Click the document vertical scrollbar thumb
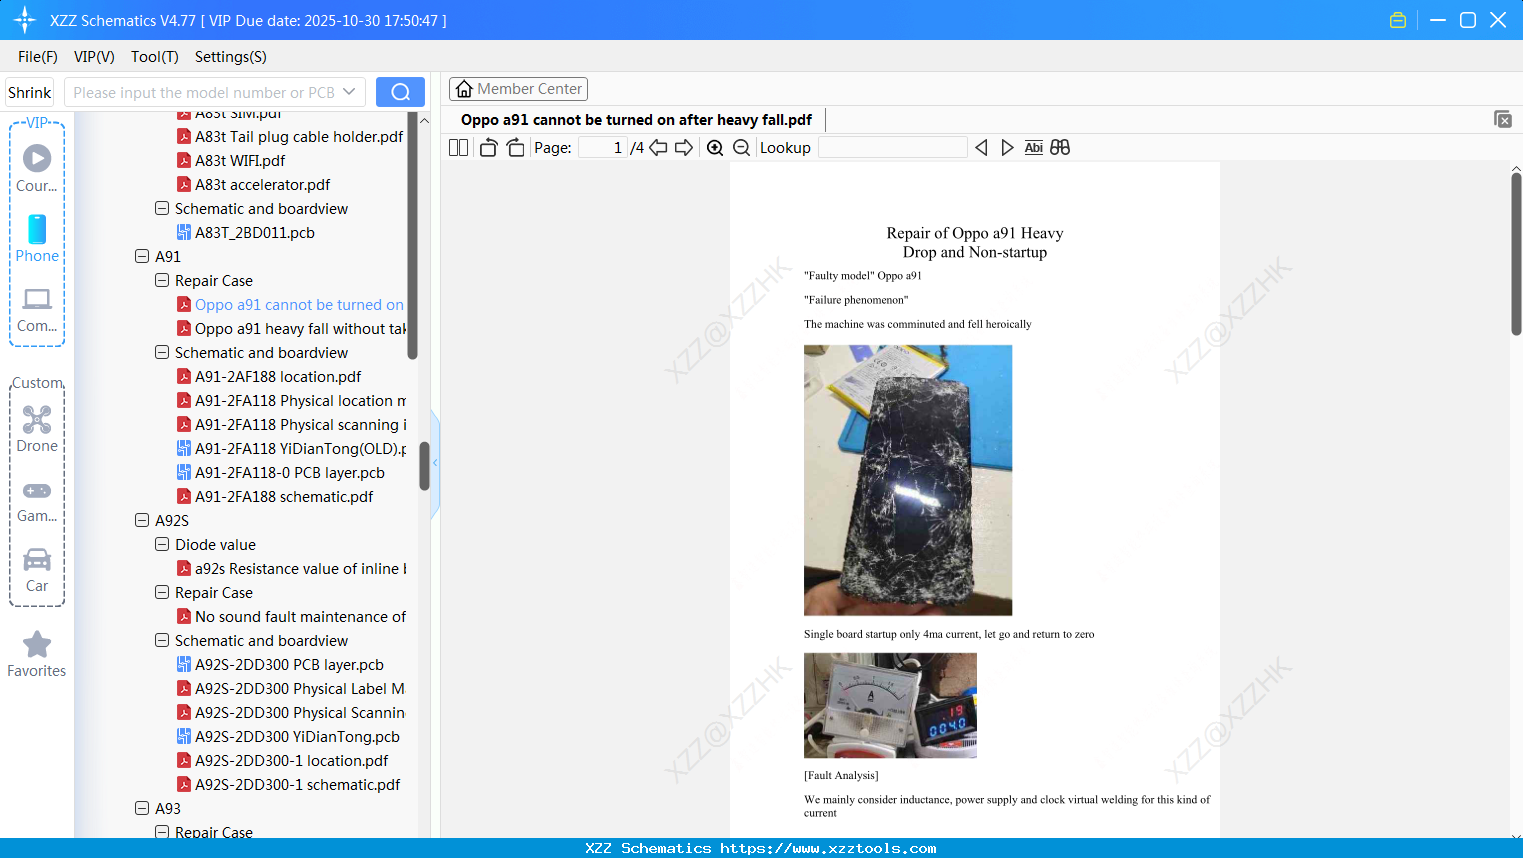This screenshot has width=1523, height=858. (x=1516, y=254)
